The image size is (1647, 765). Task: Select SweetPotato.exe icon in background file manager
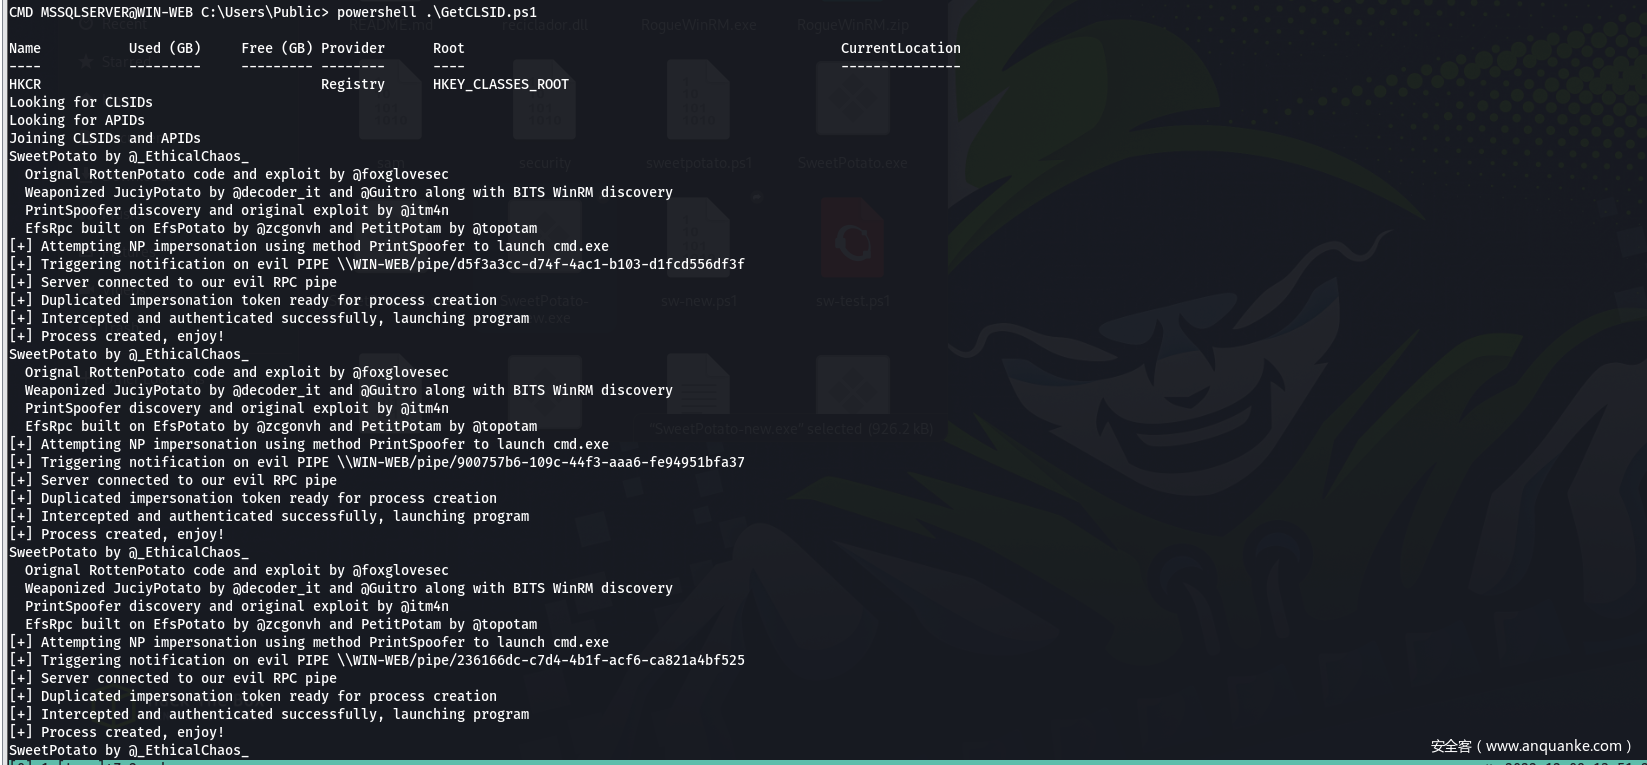pos(852,100)
